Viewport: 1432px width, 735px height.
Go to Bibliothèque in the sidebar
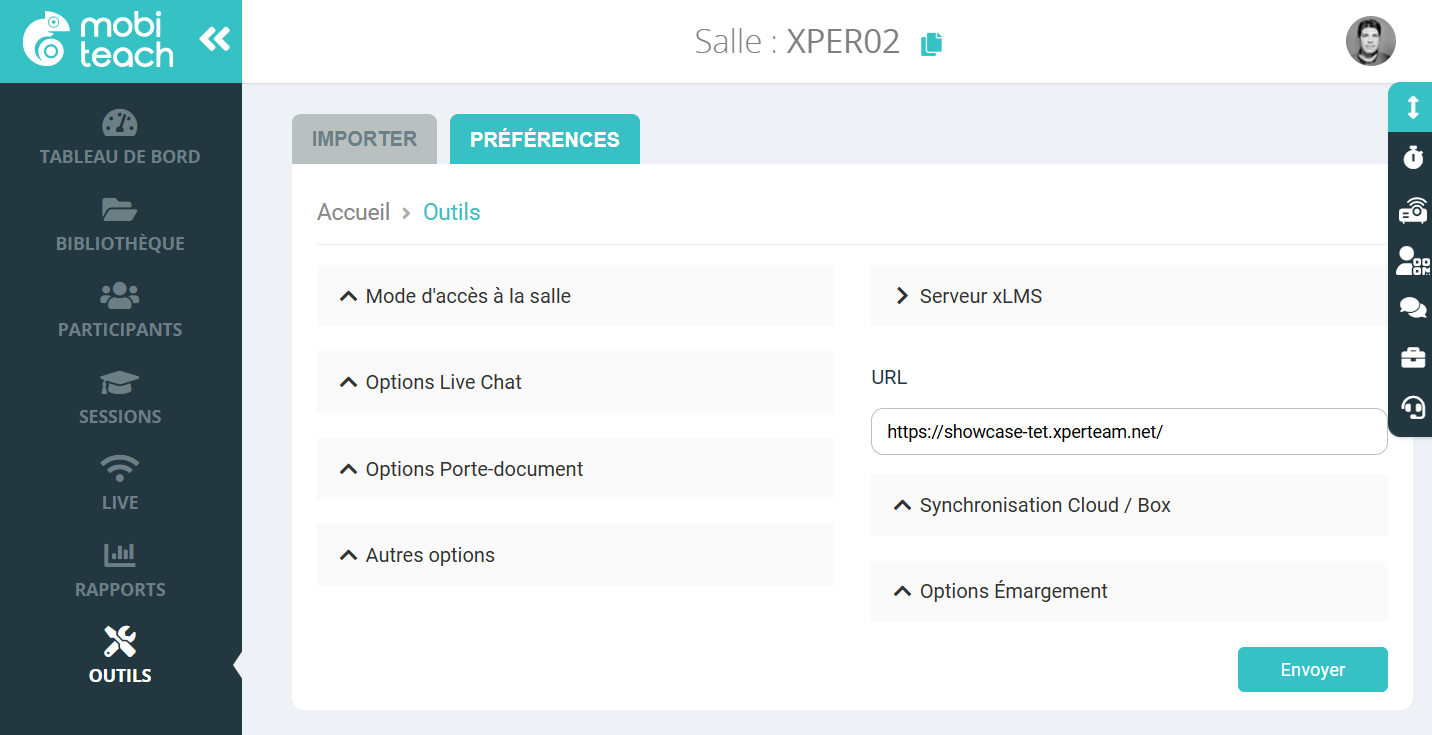pyautogui.click(x=120, y=225)
